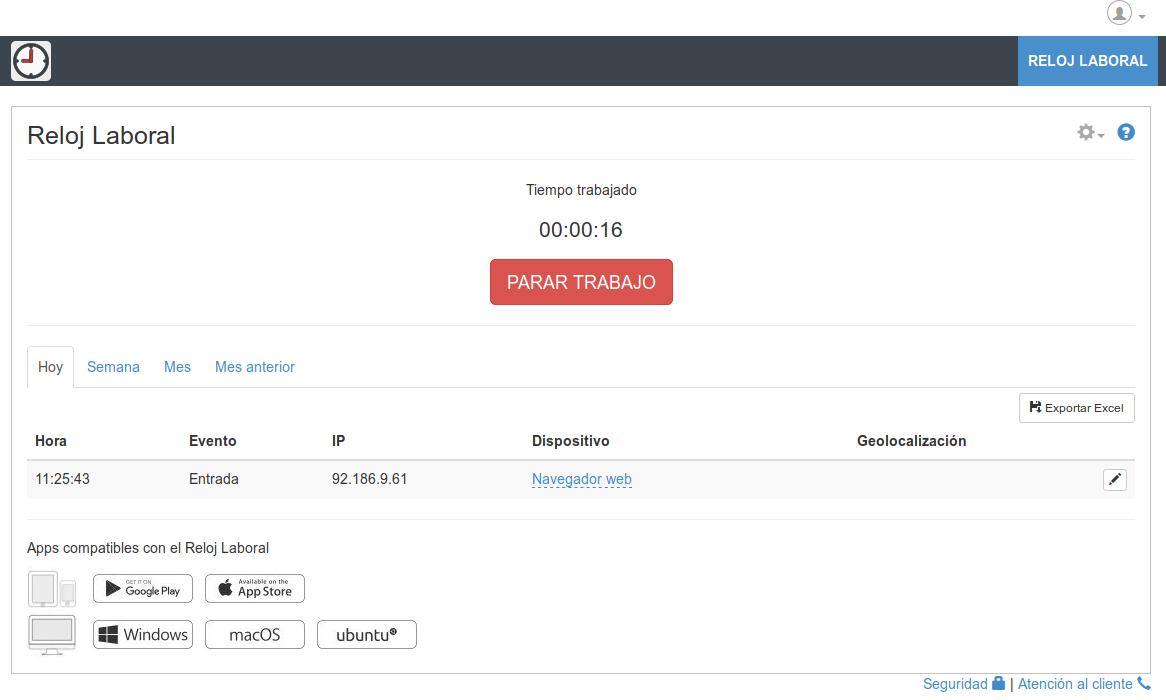The image size is (1166, 700).
Task: Export records with Exportar Excel
Action: pos(1077,408)
